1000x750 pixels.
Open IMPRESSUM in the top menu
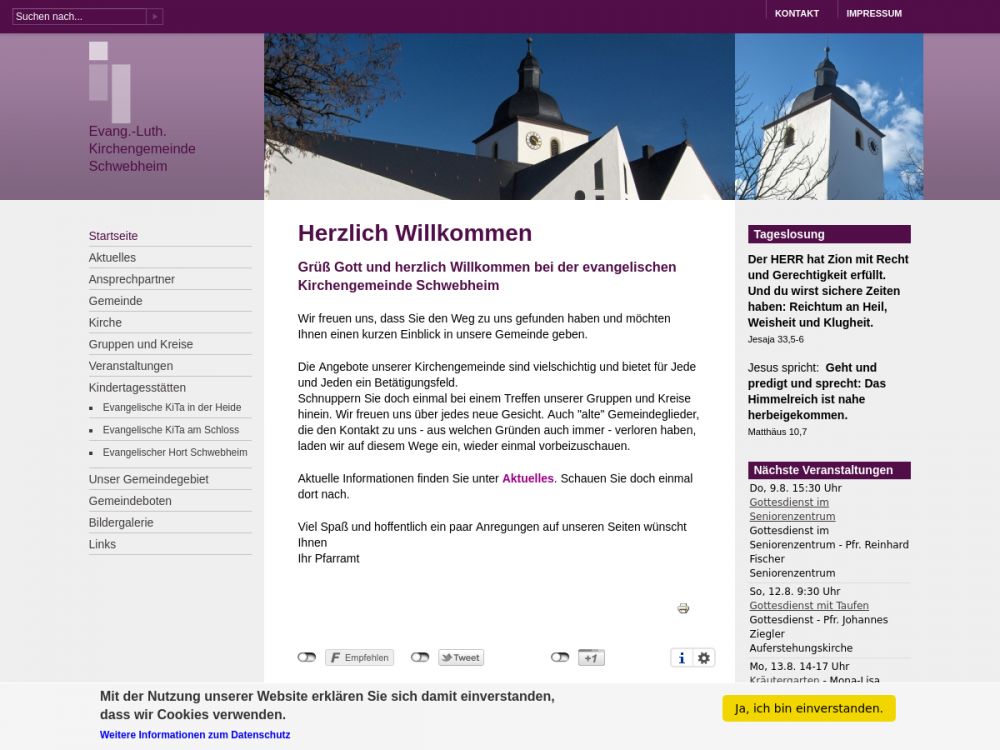coord(874,14)
